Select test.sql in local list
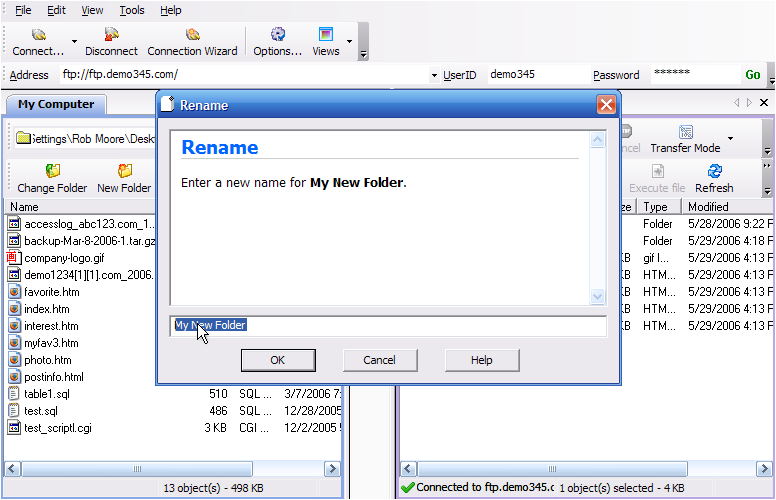Screen dimensions: 776x500 click(x=41, y=411)
